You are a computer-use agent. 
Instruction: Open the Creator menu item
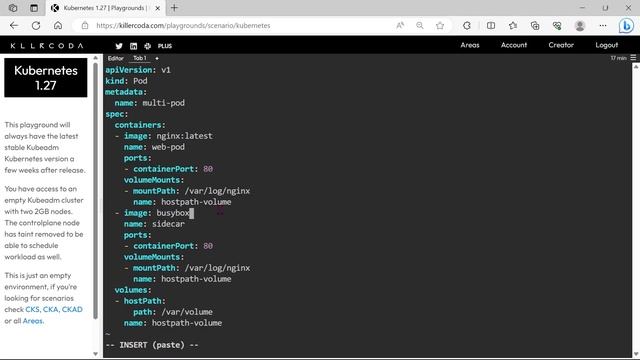click(561, 45)
